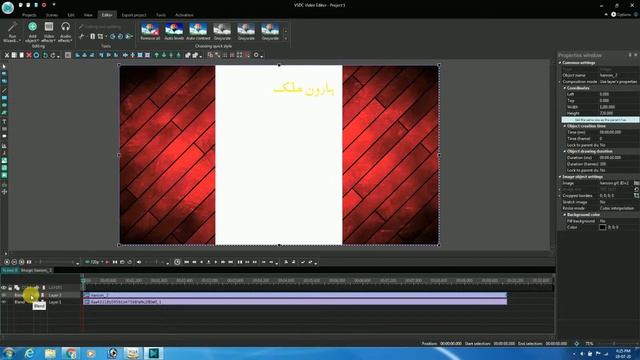Select the rectangle shape tool in sidebar
The image size is (640, 360).
4,98
